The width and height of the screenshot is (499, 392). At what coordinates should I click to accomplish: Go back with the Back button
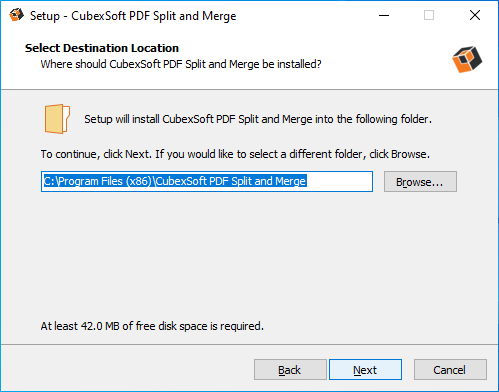tap(290, 370)
